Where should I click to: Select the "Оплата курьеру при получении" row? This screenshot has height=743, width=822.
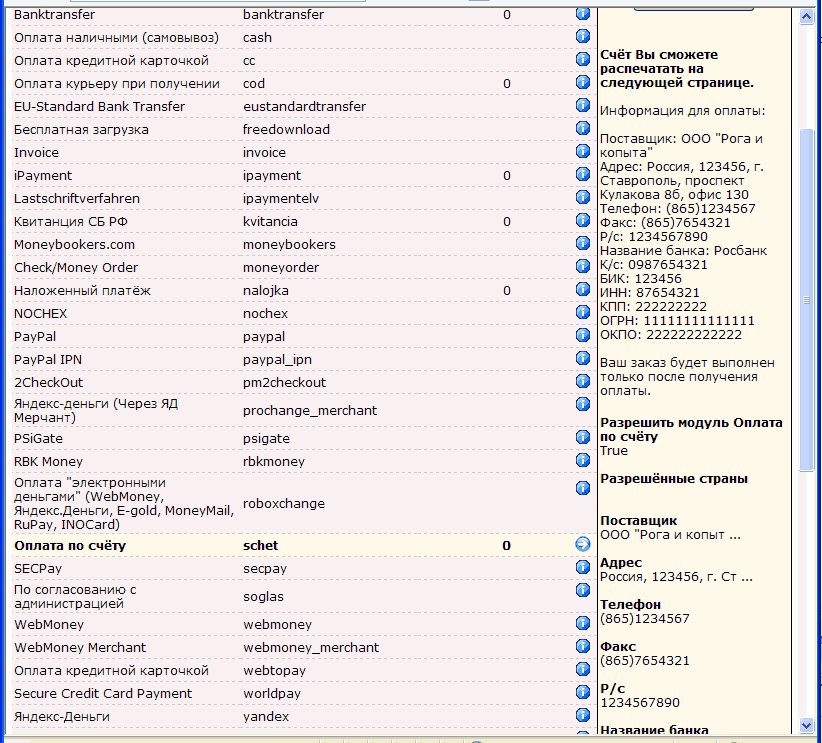[x=304, y=84]
